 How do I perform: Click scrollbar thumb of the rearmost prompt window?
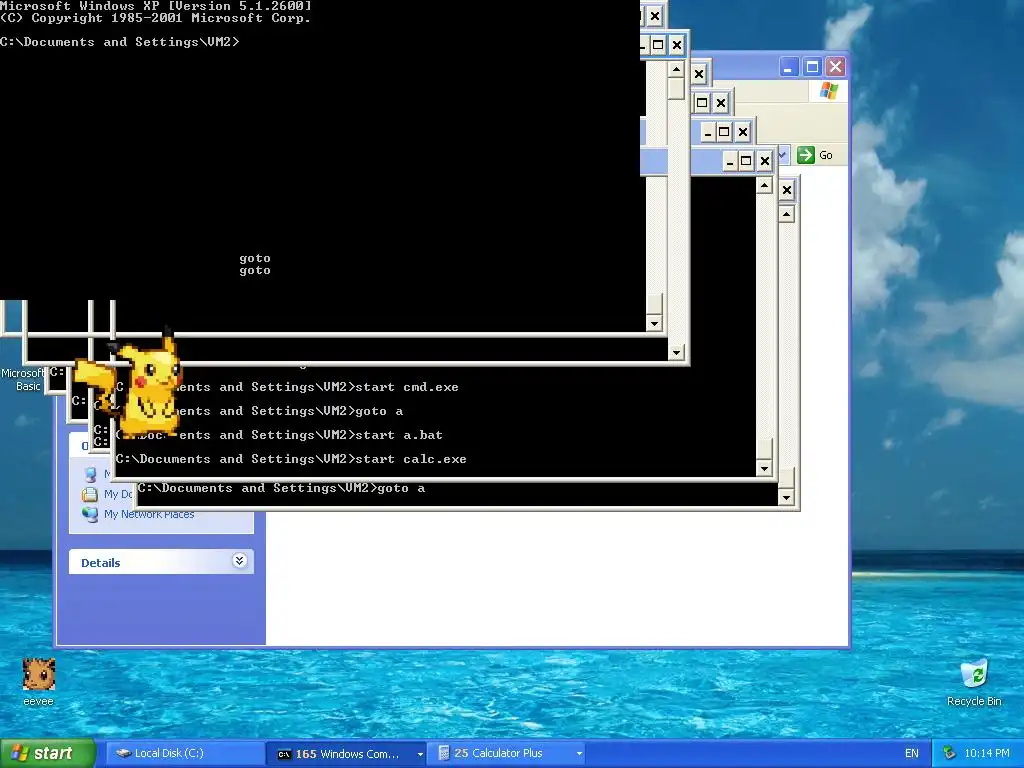click(x=786, y=478)
